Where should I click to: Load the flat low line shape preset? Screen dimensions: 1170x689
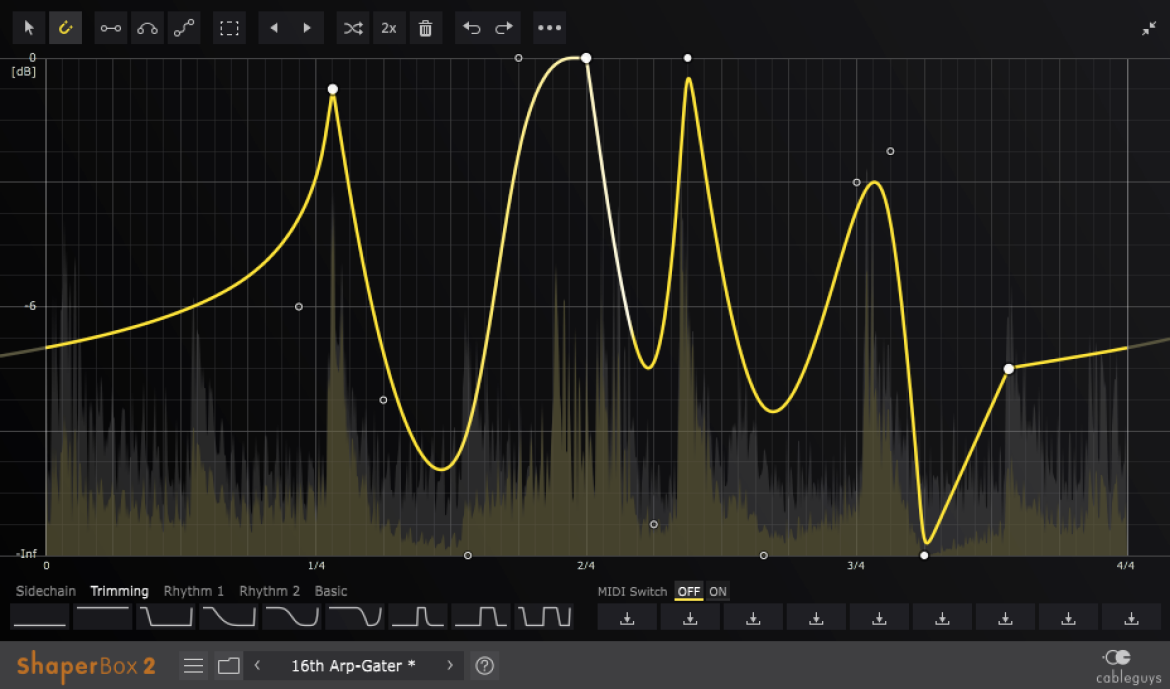[40, 617]
